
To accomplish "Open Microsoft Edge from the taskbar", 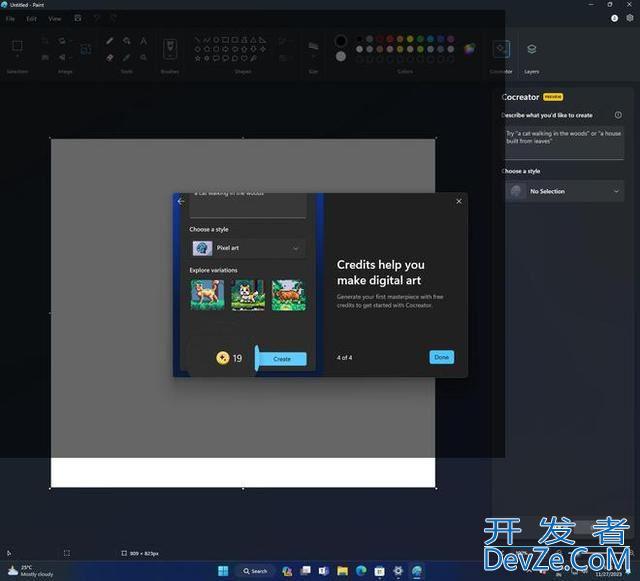I will pos(361,571).
